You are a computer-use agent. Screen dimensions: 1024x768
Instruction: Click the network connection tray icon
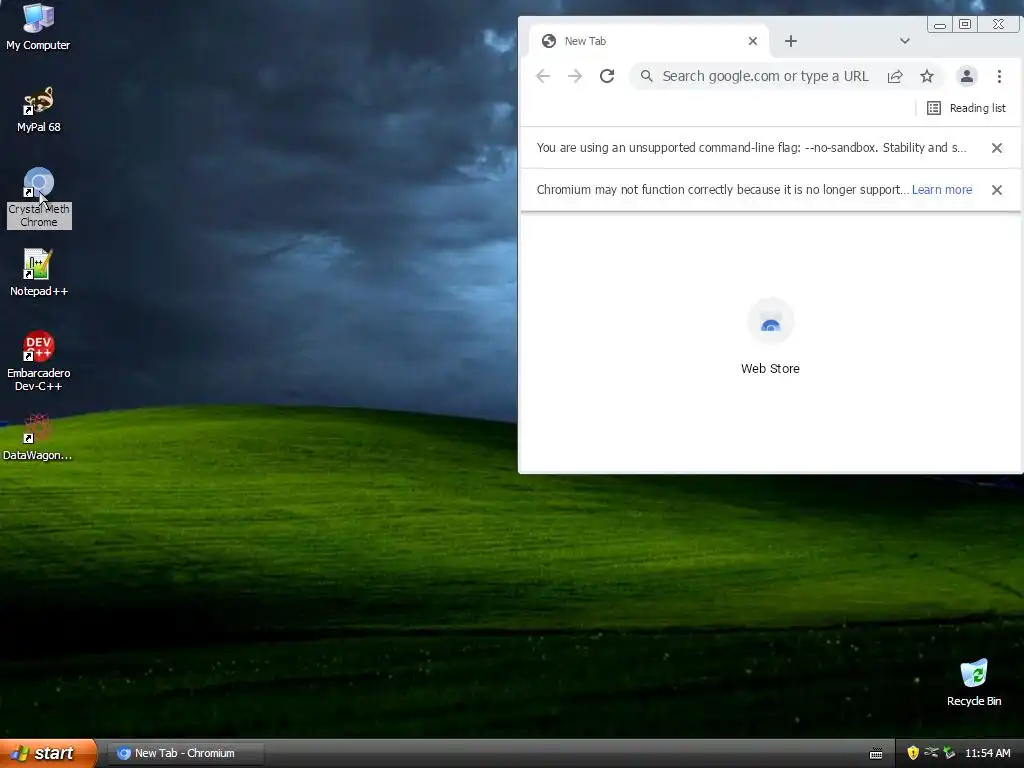(x=931, y=753)
